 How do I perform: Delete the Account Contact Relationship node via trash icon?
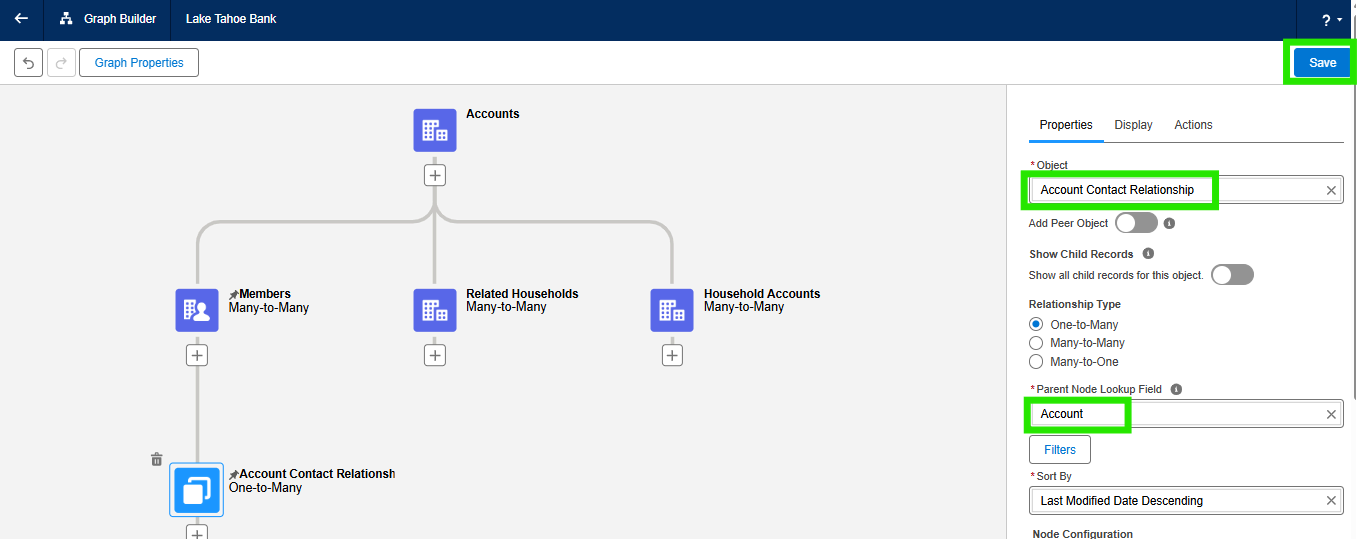point(156,459)
